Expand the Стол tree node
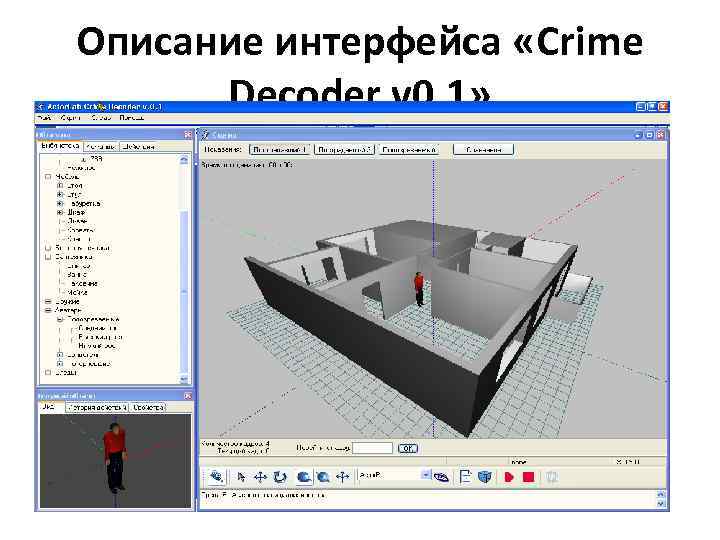Screen dimensions: 720x540 tap(60, 186)
